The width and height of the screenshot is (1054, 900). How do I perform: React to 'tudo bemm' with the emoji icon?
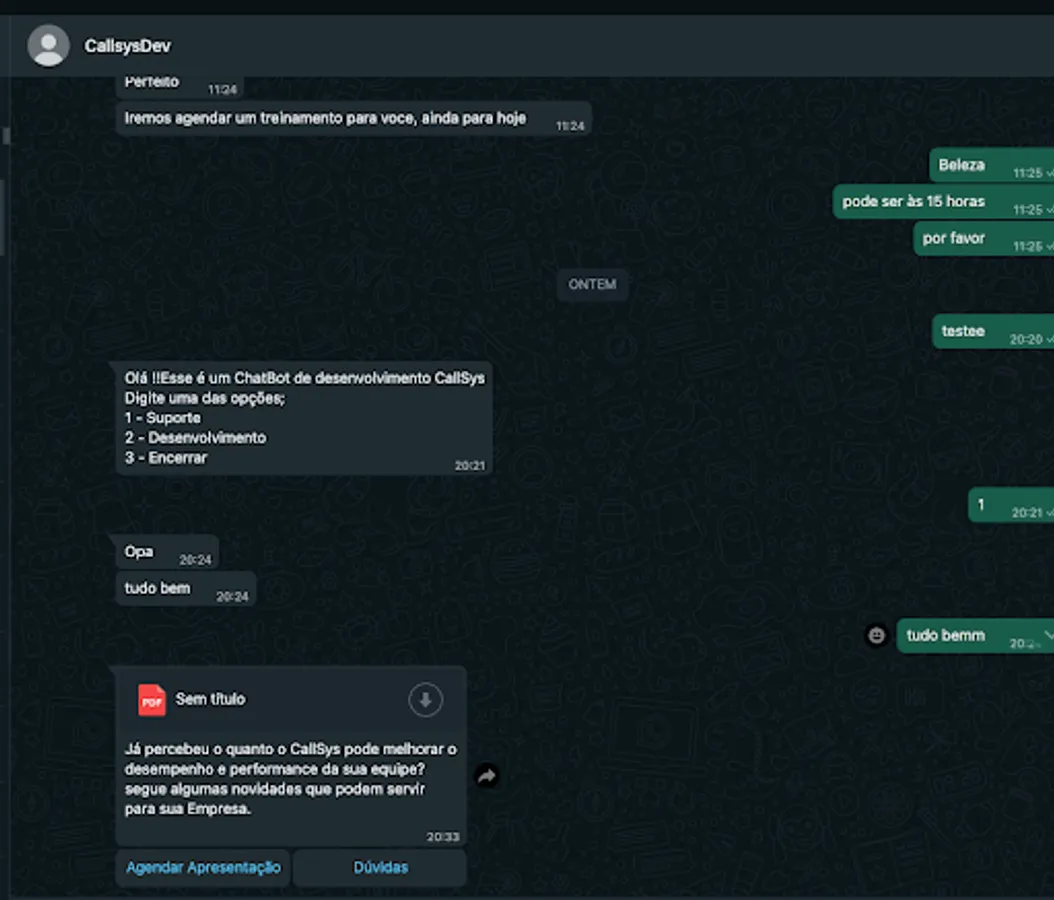click(x=877, y=635)
